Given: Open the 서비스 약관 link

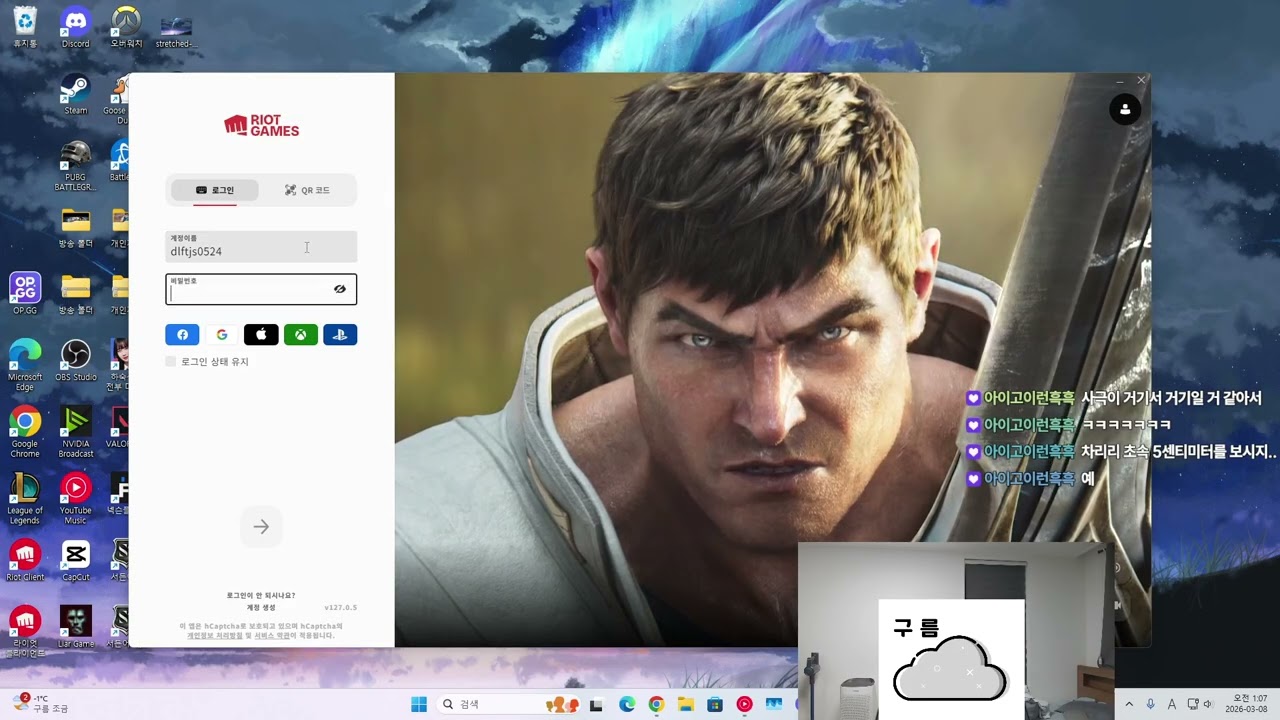Looking at the screenshot, I should point(272,635).
